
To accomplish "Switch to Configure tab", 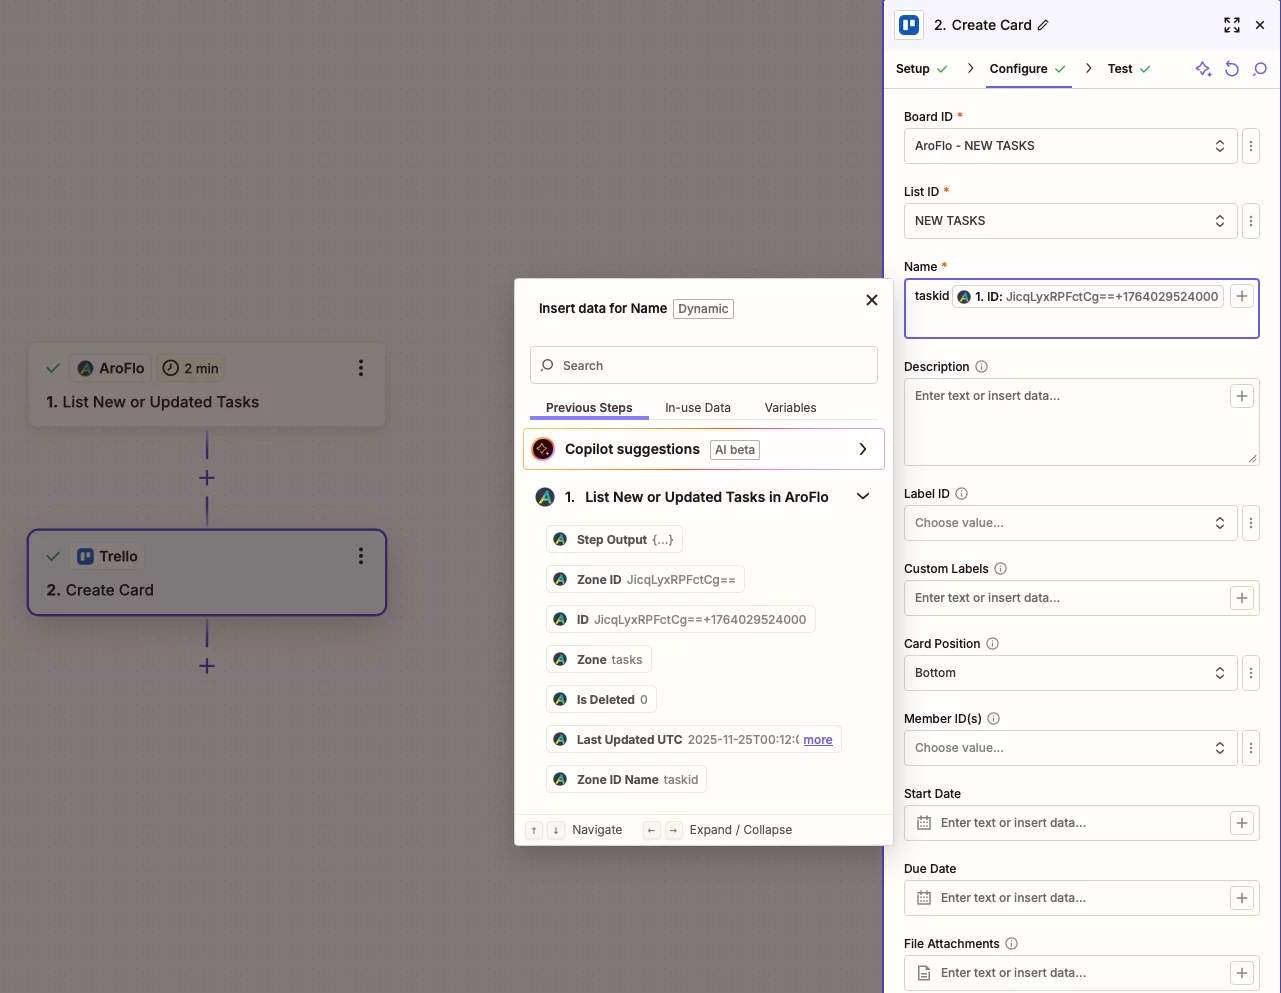I will tap(1028, 69).
